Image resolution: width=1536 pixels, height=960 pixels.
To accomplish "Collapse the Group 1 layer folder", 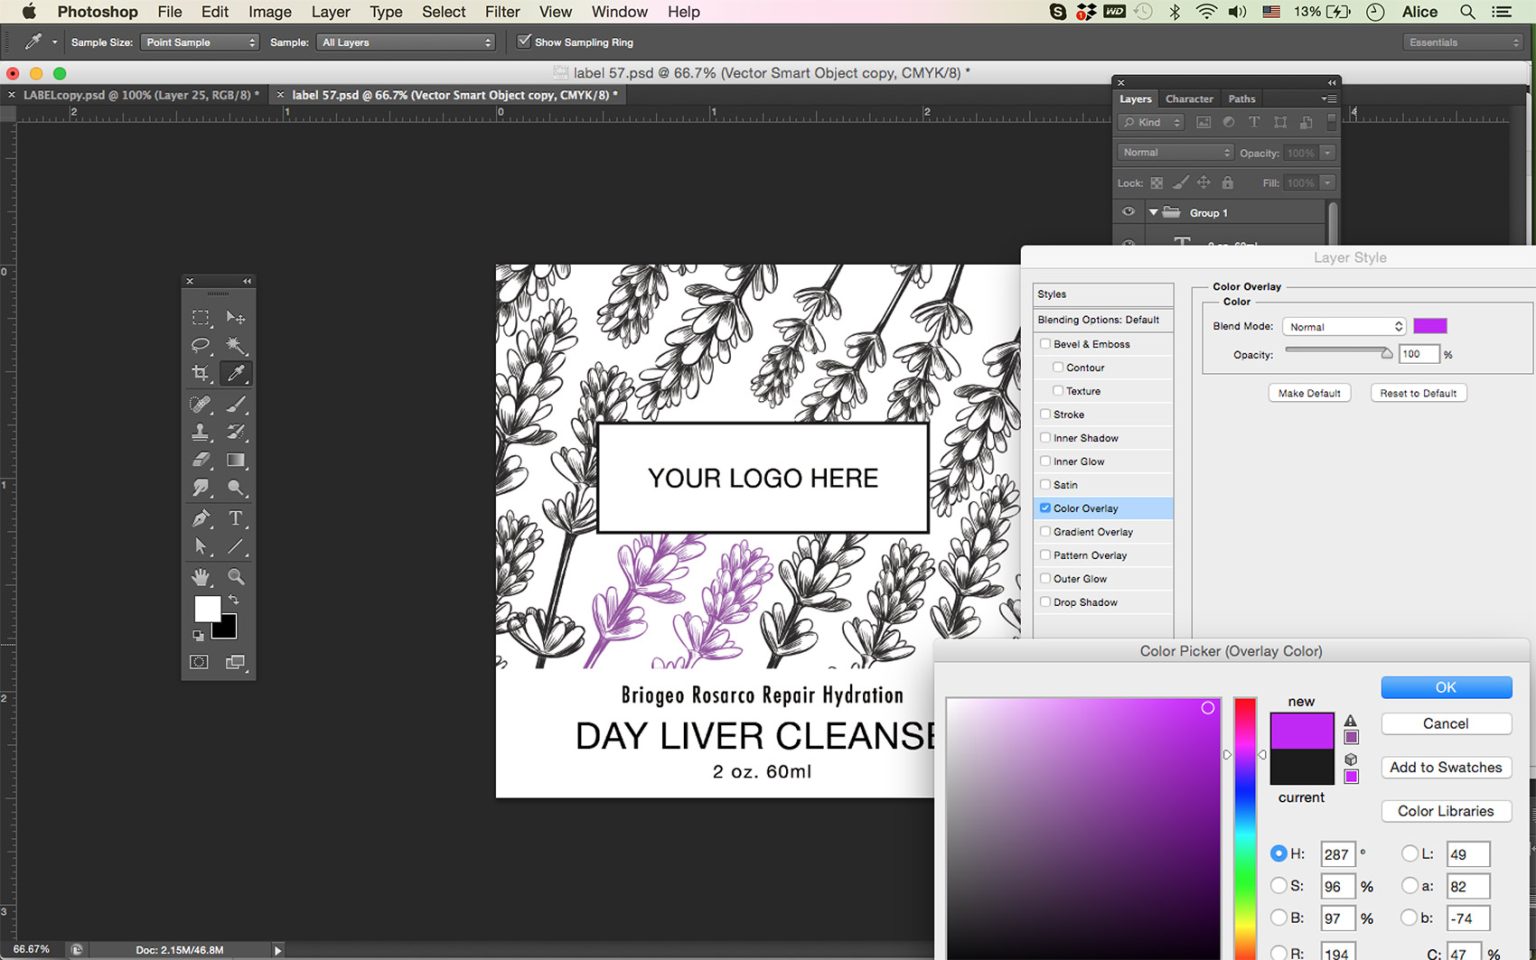I will click(x=1153, y=213).
